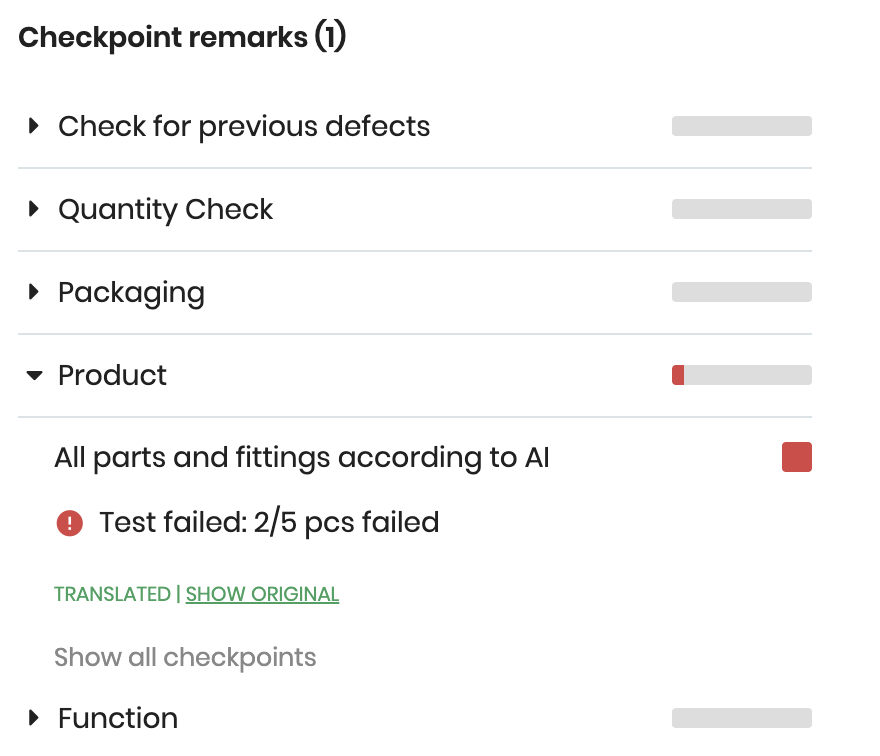Click the red failed status square
Screen dimensions: 880x756
pyautogui.click(x=796, y=458)
